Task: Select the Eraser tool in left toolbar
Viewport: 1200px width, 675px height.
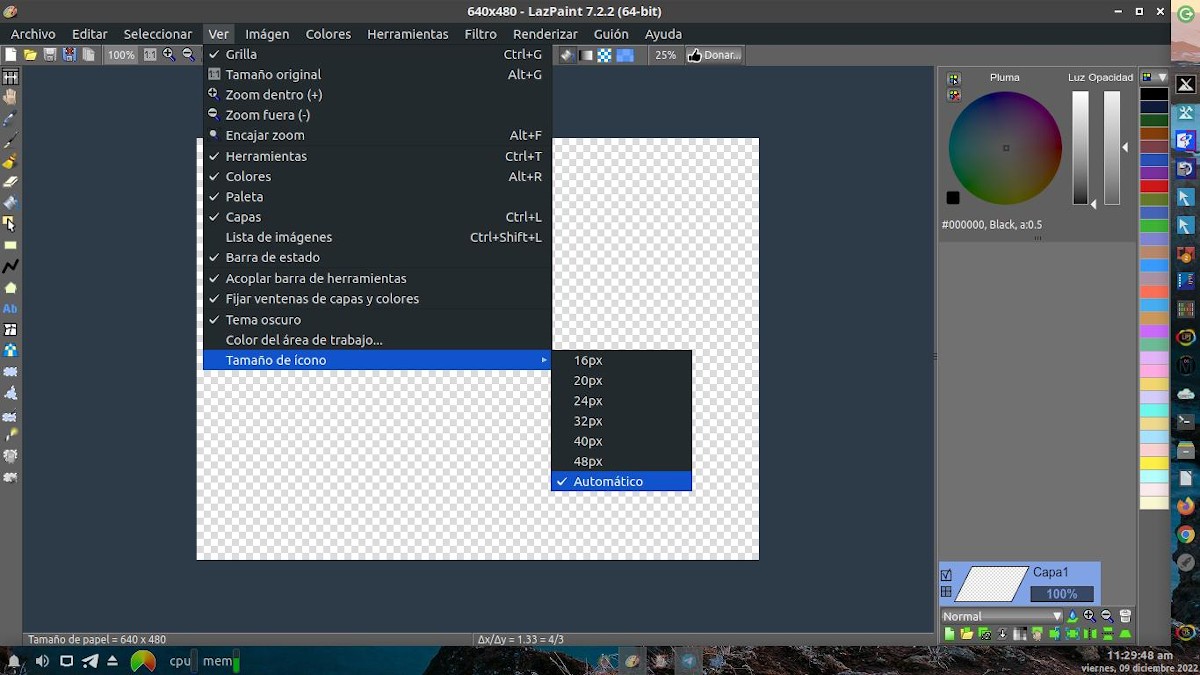Action: pyautogui.click(x=10, y=182)
